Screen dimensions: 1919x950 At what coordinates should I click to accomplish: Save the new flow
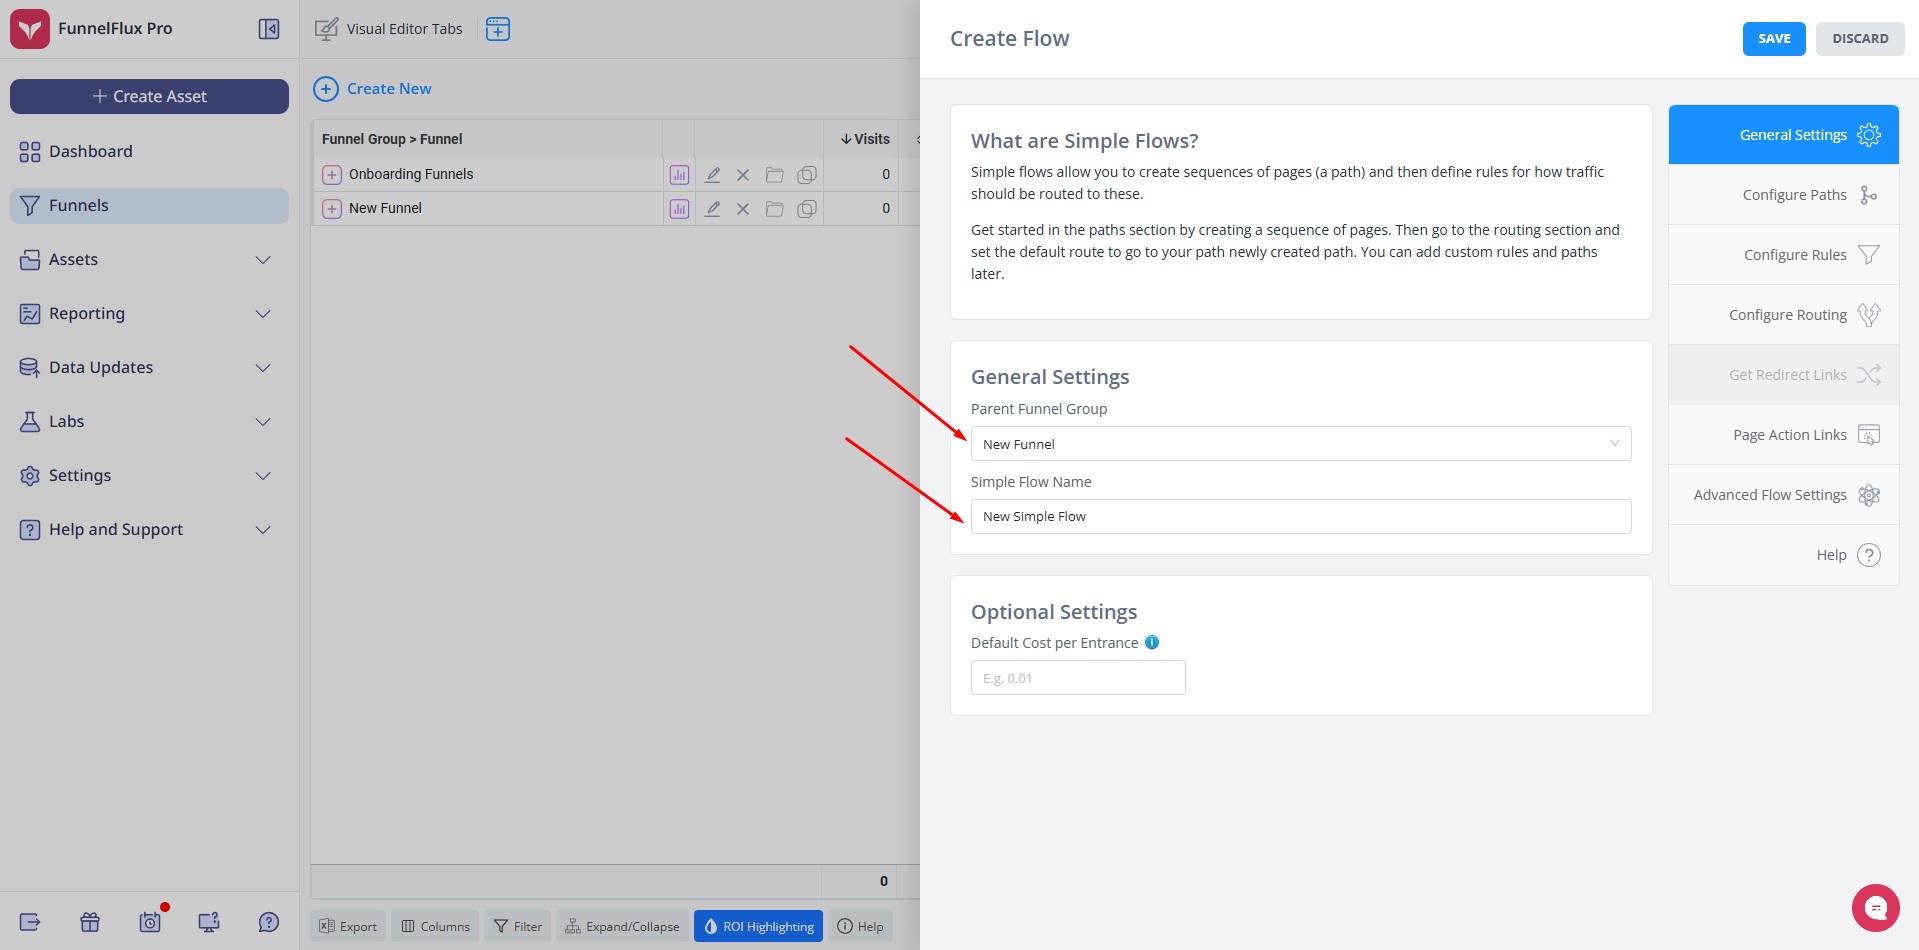(1774, 39)
